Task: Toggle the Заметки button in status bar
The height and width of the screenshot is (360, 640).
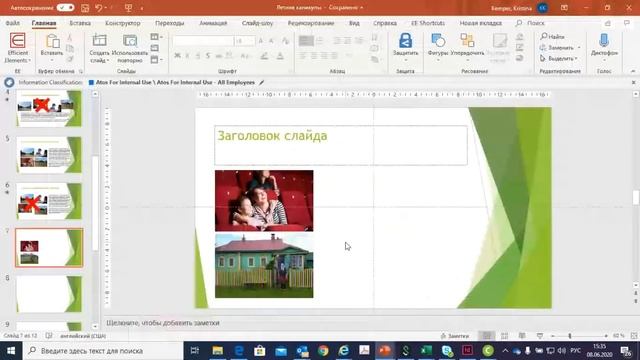Action: 455,336
